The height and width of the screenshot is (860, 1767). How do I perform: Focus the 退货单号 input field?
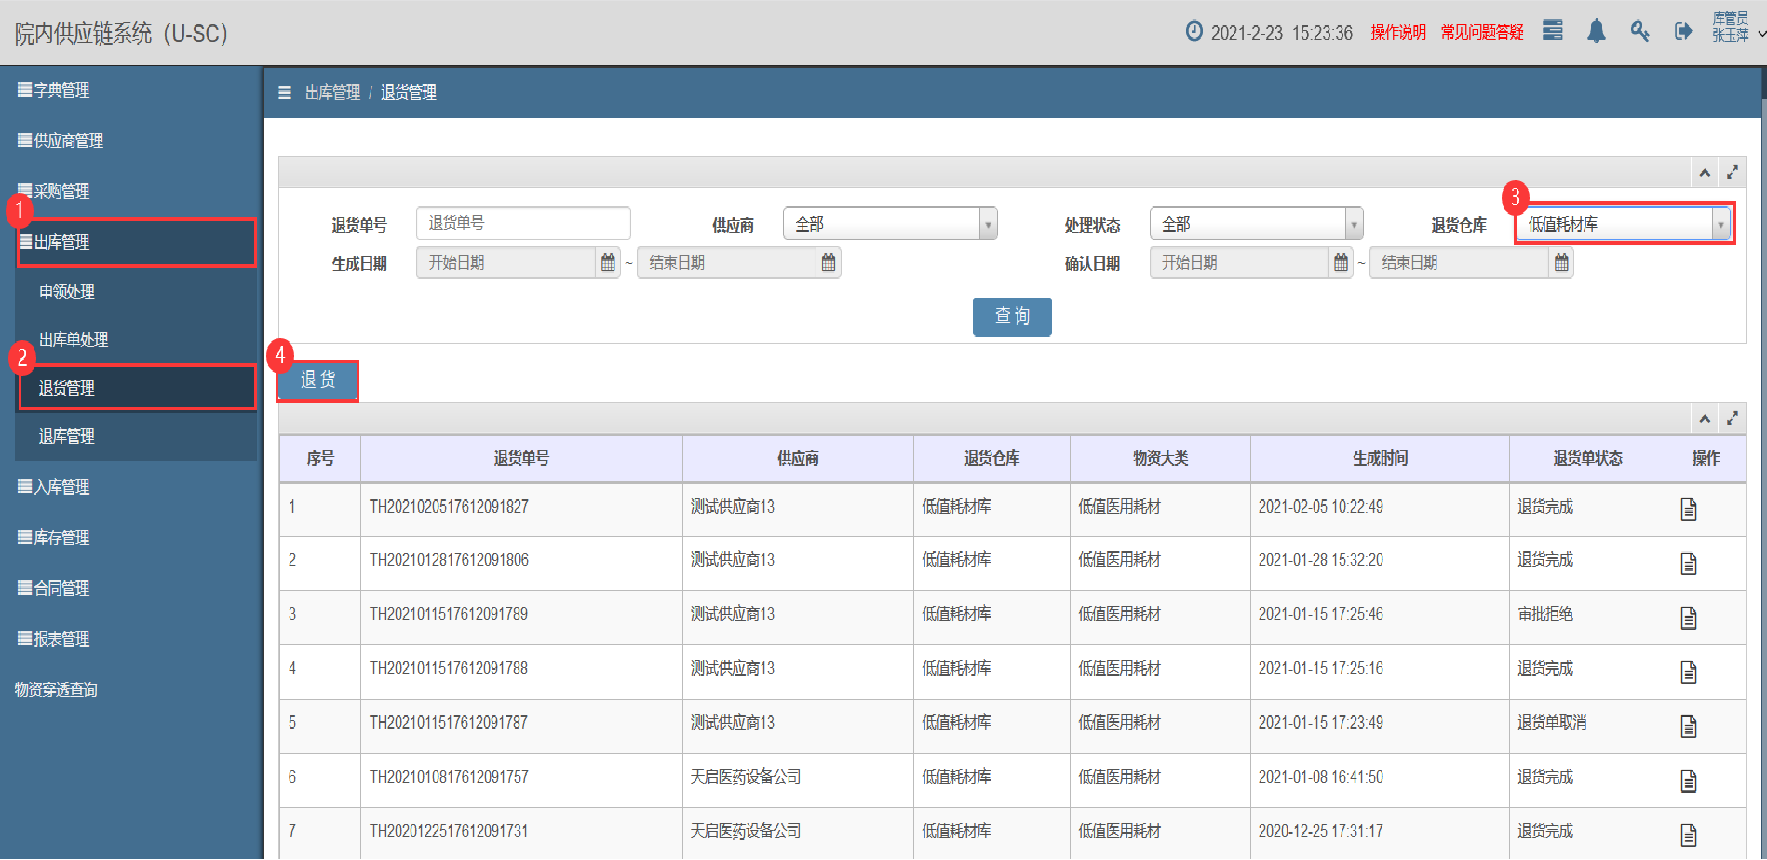tap(523, 223)
